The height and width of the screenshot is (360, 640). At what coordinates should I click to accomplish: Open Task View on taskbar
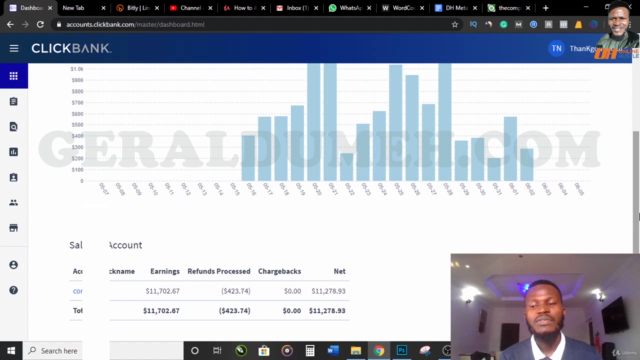click(x=217, y=351)
